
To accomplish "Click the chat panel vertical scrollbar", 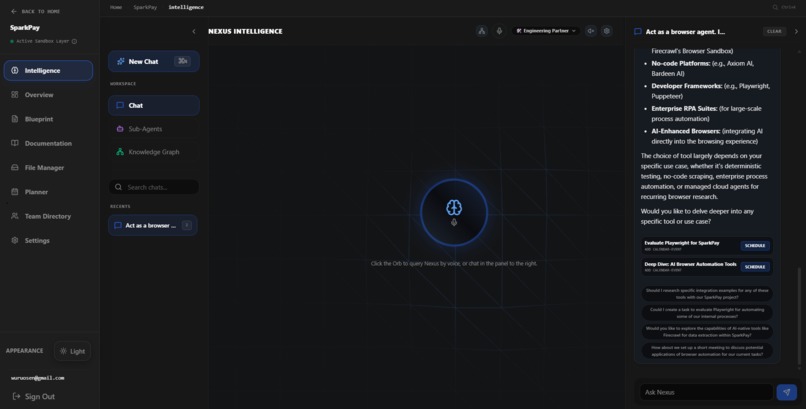I will (799, 316).
